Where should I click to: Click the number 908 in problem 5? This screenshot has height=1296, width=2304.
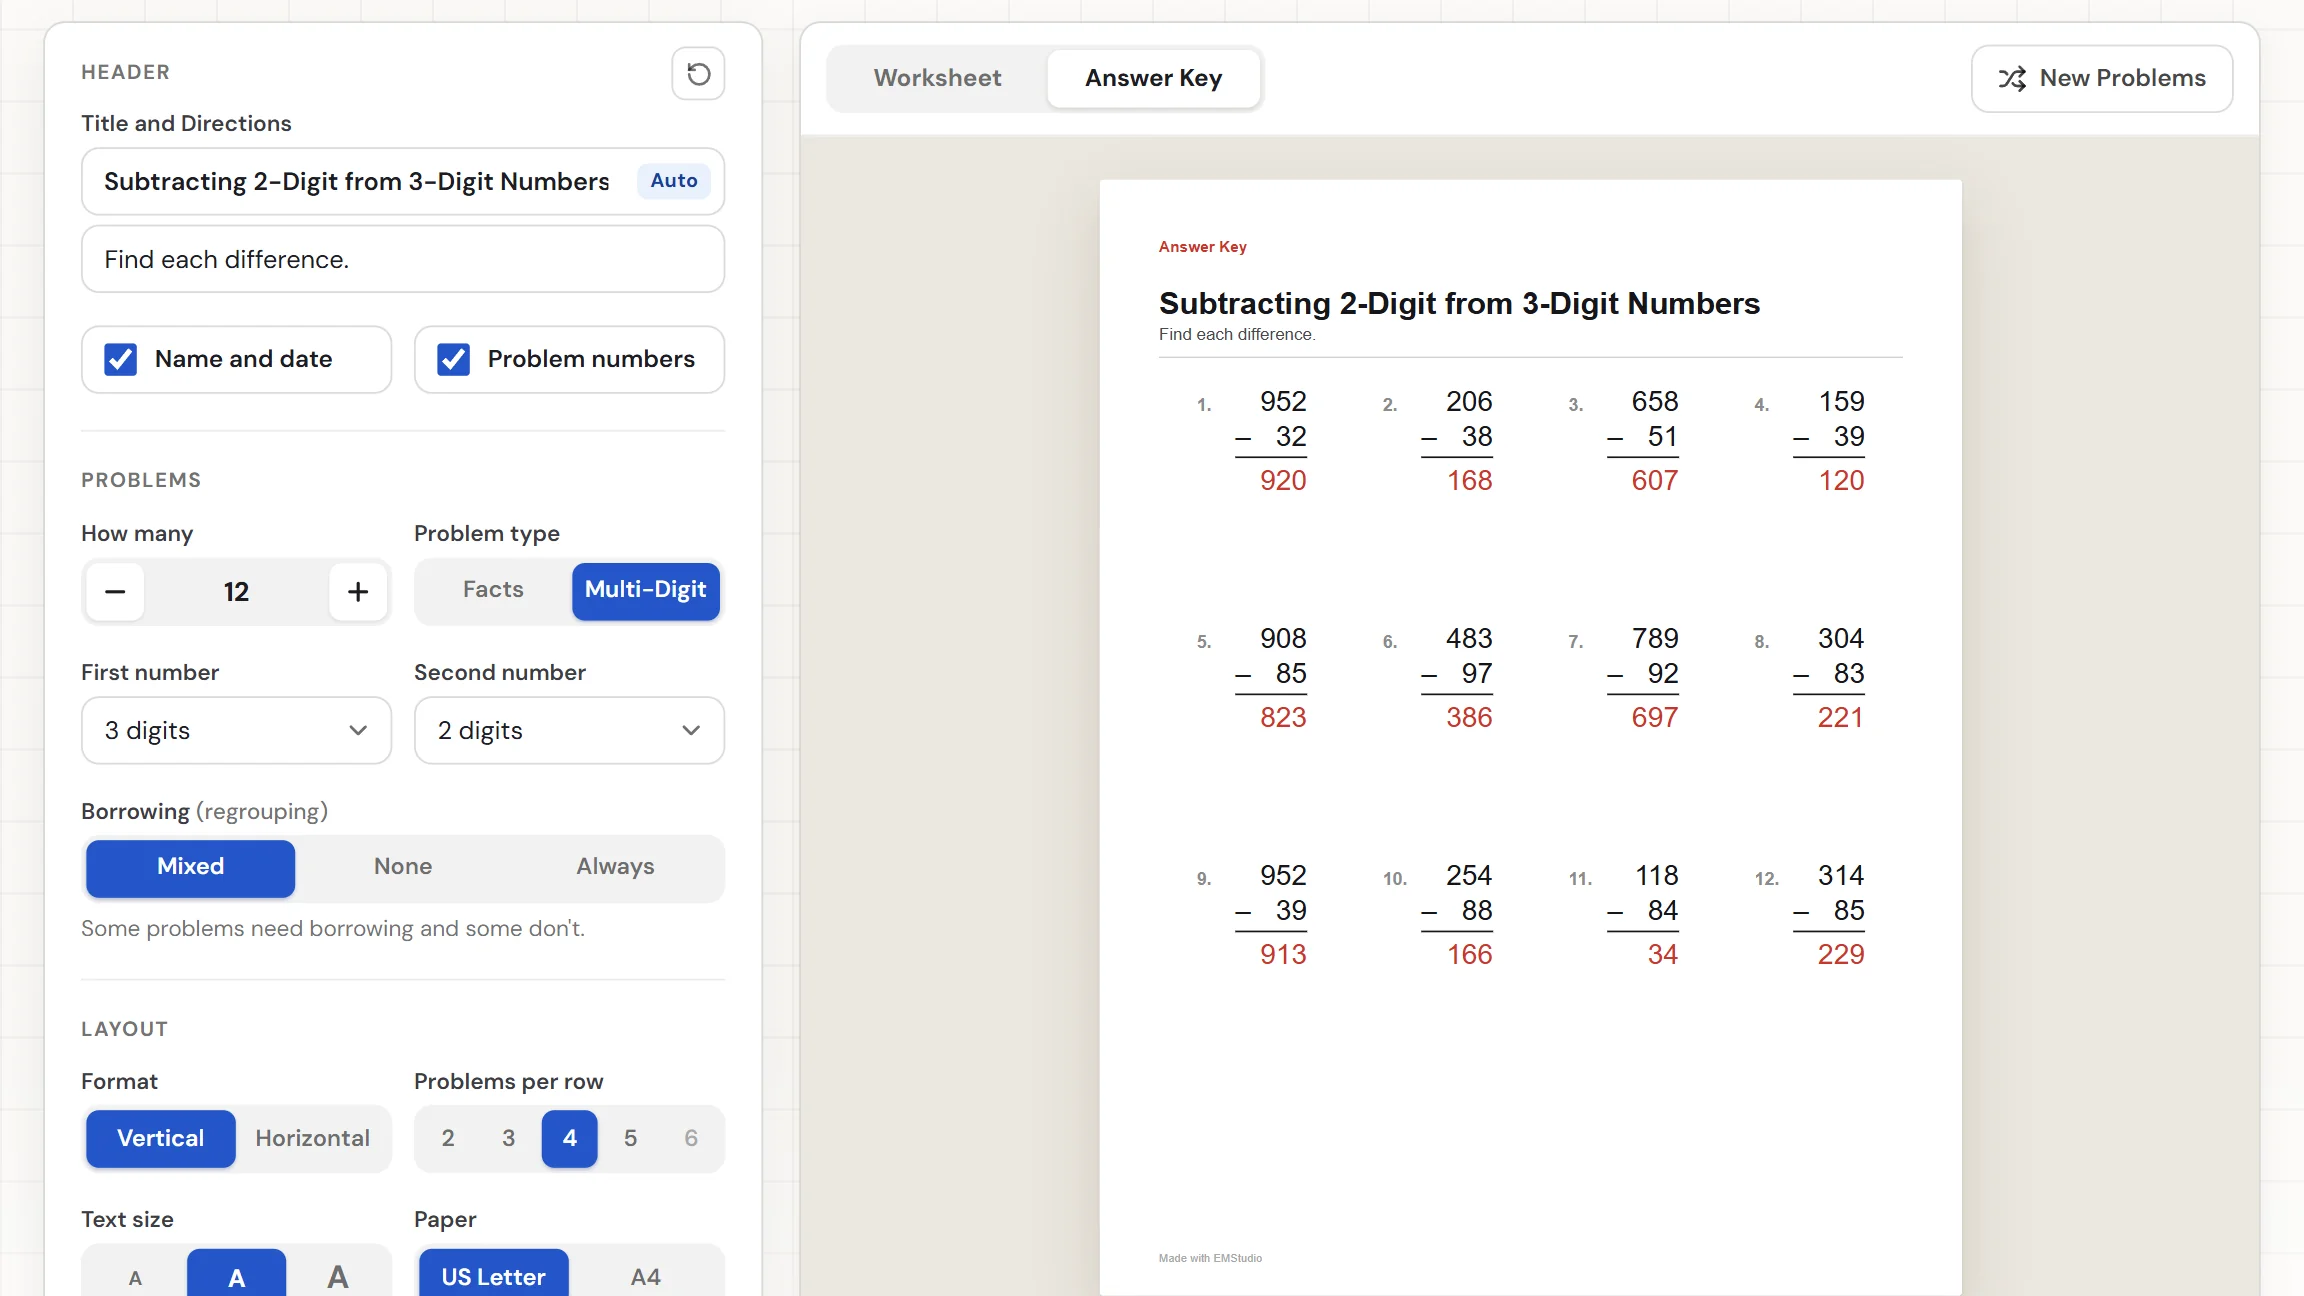1283,639
